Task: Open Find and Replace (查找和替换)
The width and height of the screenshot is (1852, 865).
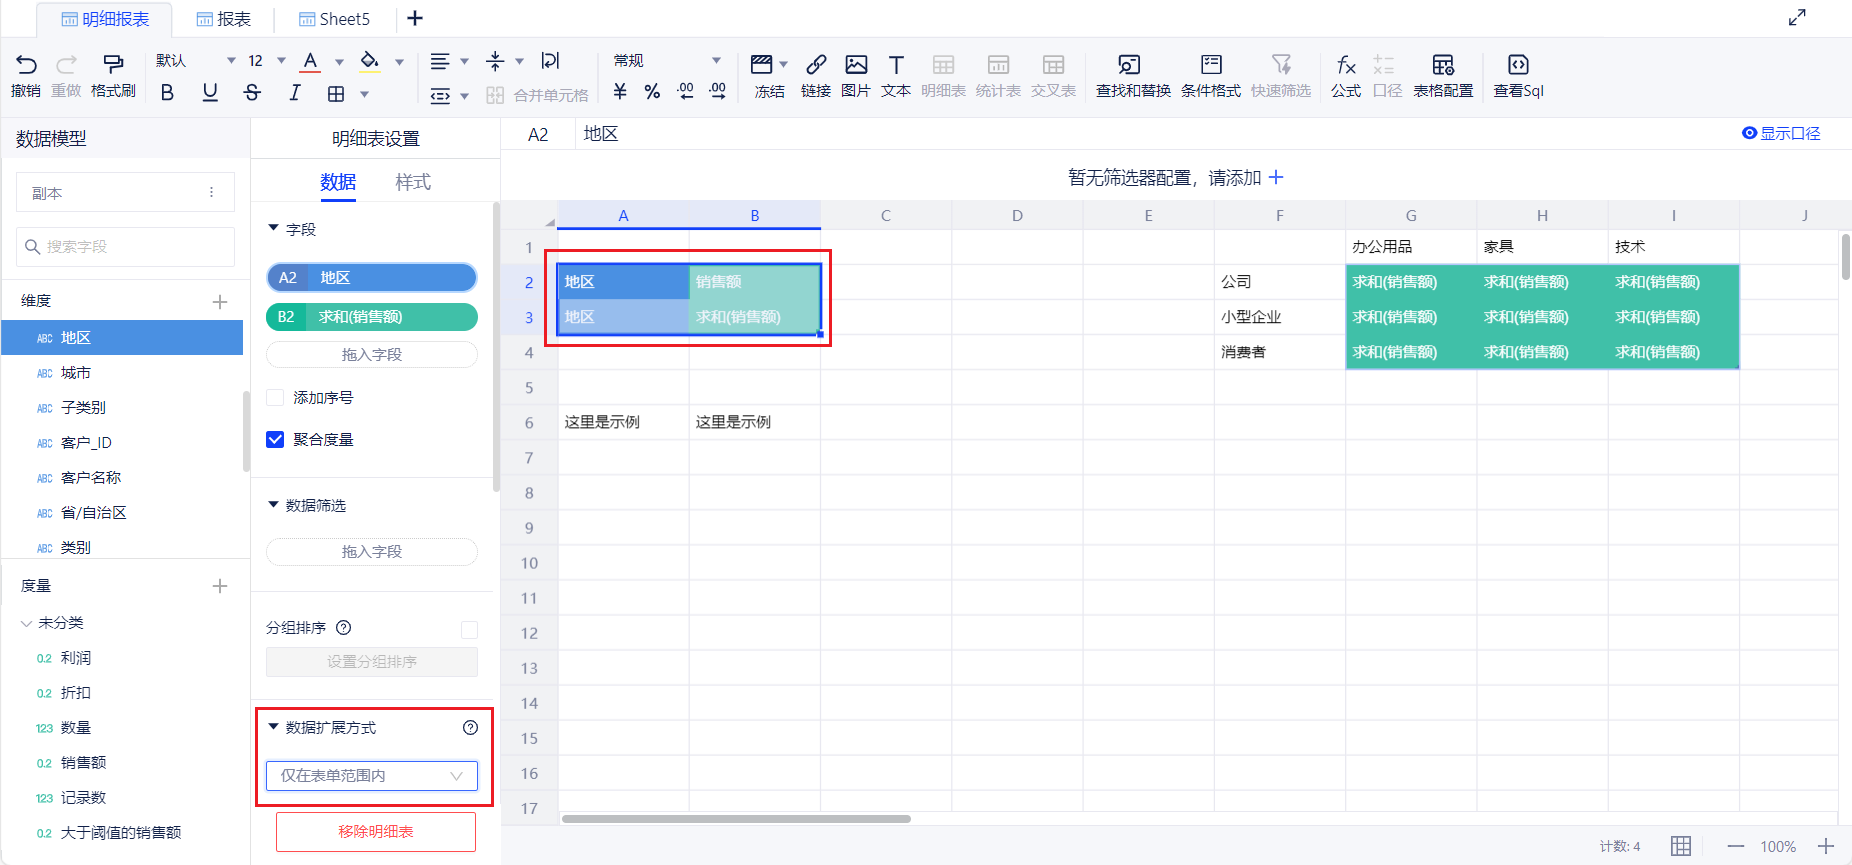Action: [x=1132, y=76]
